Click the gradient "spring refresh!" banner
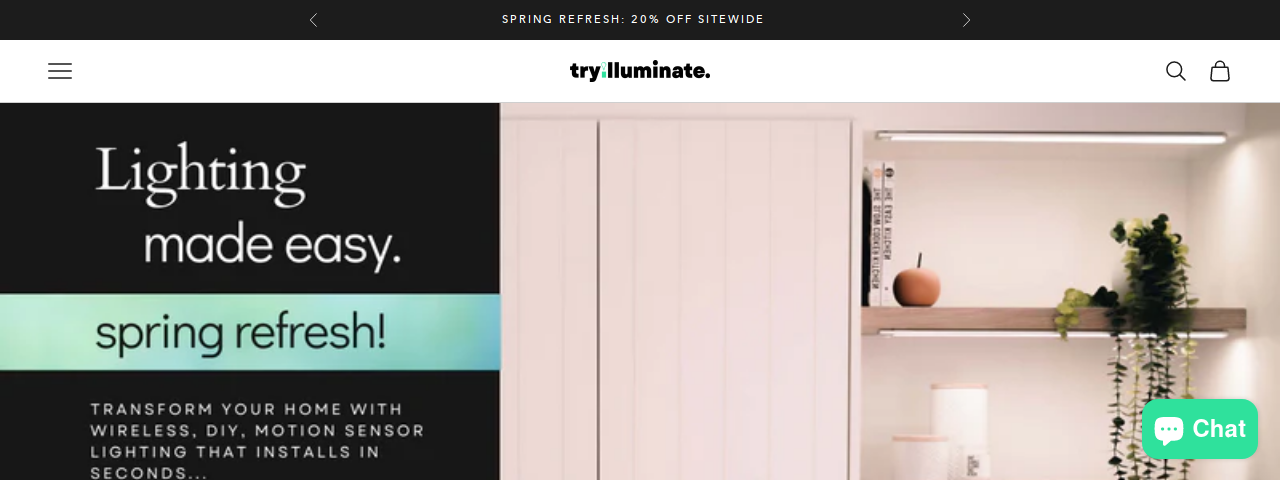The width and height of the screenshot is (1280, 480). [250, 333]
